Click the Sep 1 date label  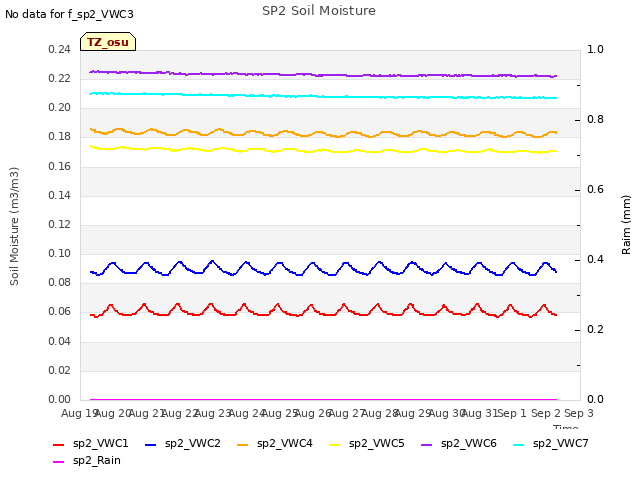512,414
